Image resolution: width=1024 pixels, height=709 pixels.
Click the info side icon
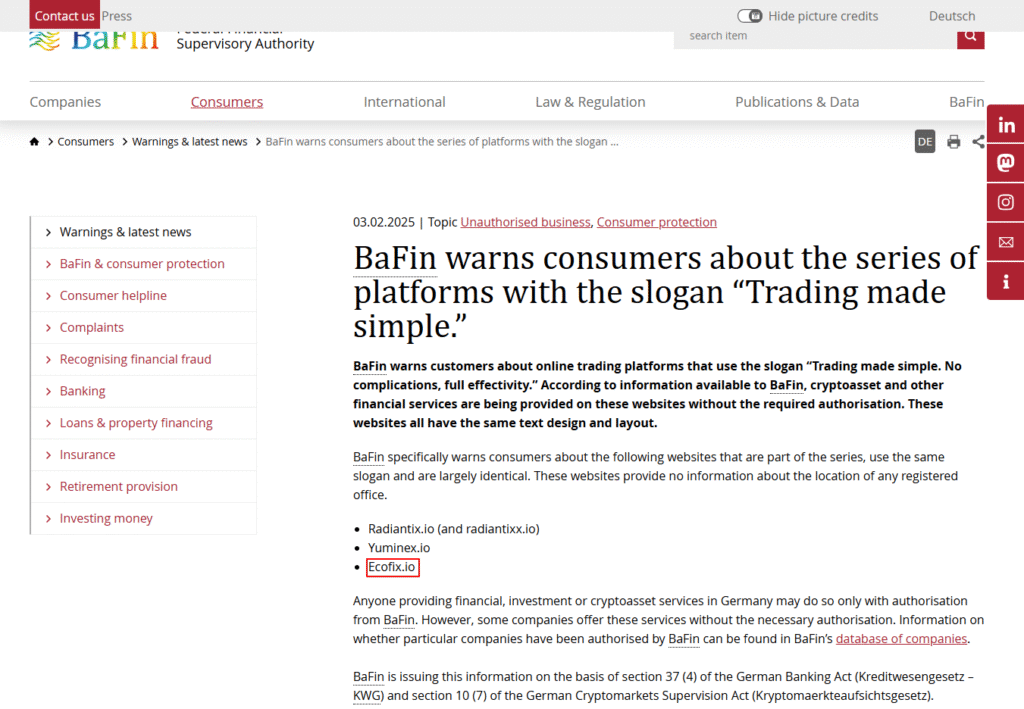[1006, 281]
